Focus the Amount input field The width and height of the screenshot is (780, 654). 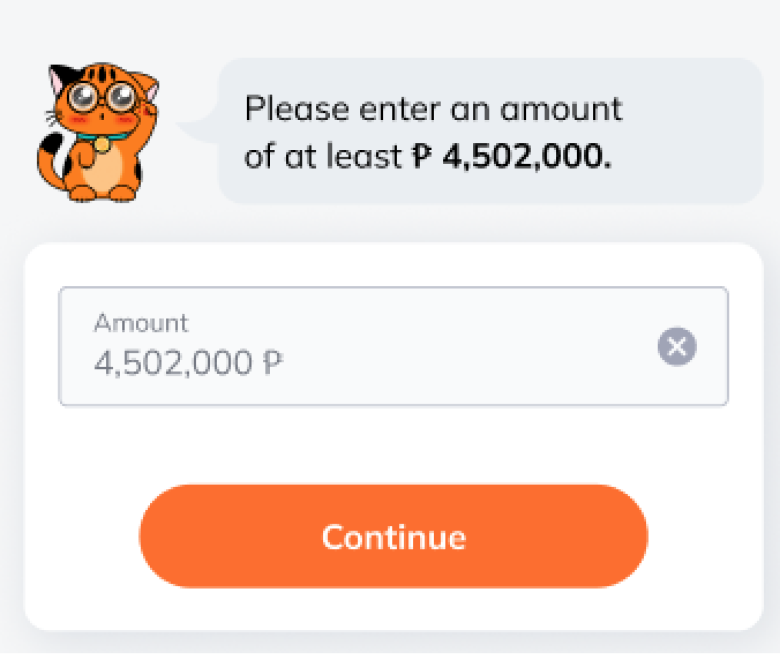coord(393,346)
